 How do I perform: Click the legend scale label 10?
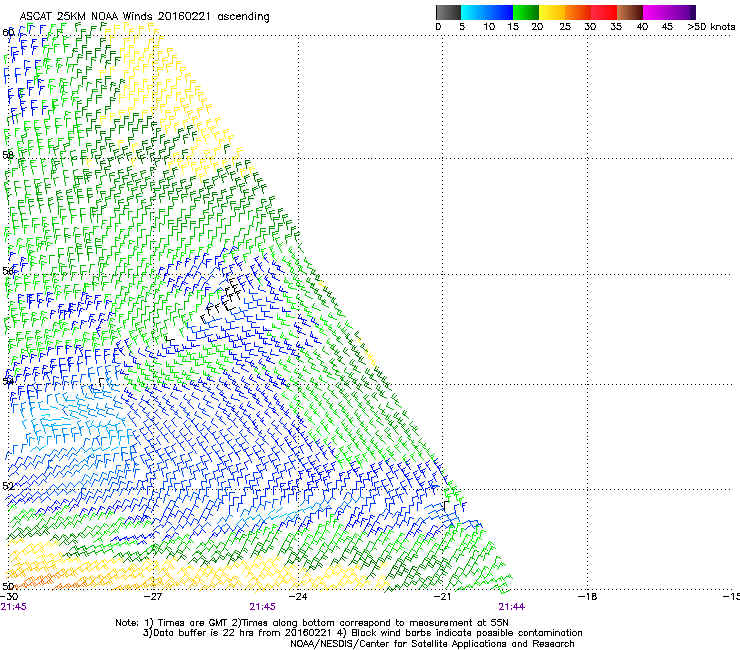(489, 27)
